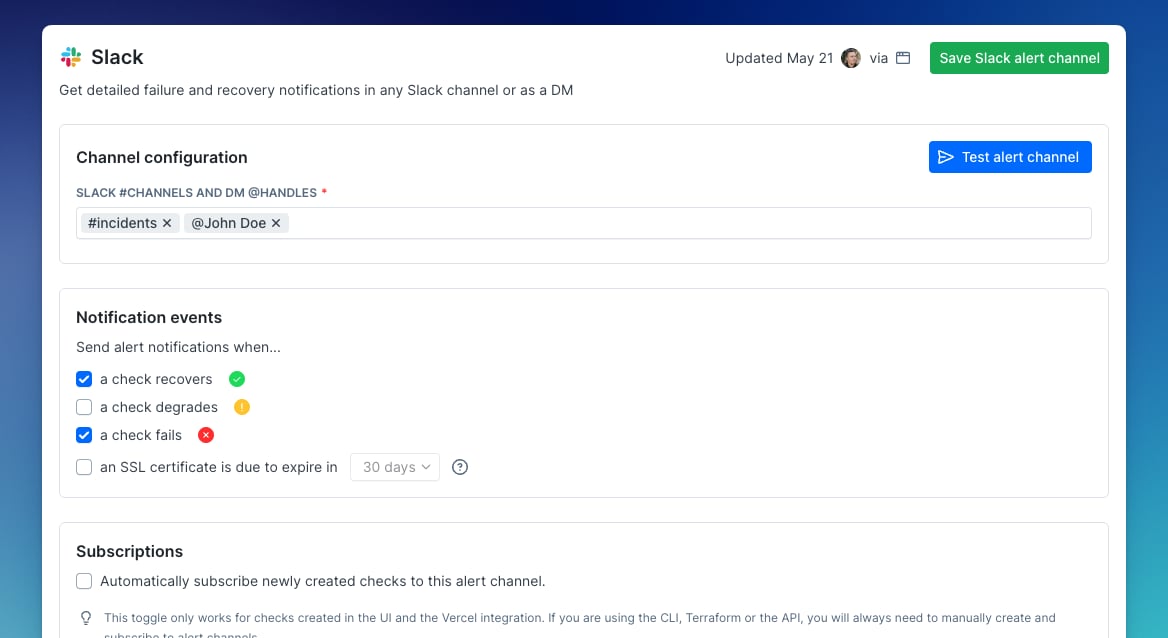Click the browser window icon after 'via'
Image resolution: width=1168 pixels, height=638 pixels.
click(x=903, y=58)
